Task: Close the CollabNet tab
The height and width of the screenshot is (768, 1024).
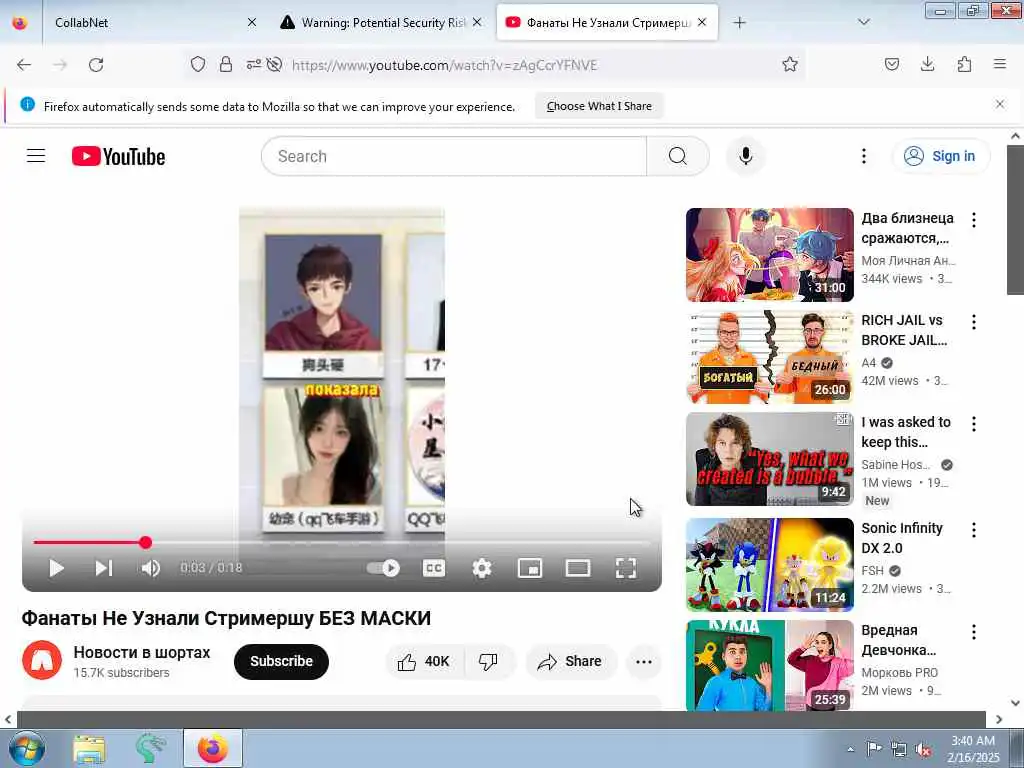Action: coord(252,23)
